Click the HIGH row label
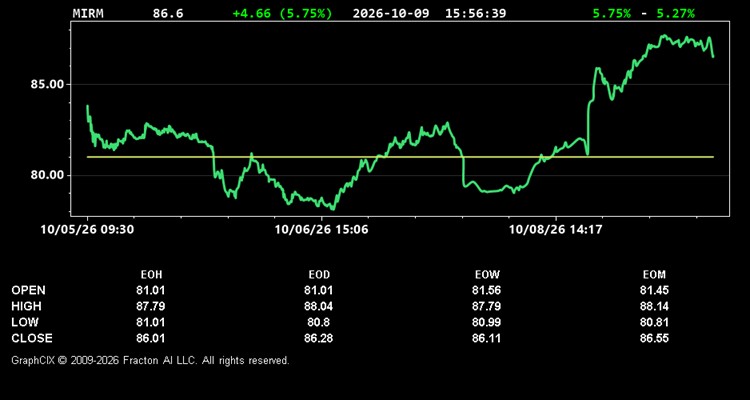Image resolution: width=750 pixels, height=400 pixels. pos(26,306)
